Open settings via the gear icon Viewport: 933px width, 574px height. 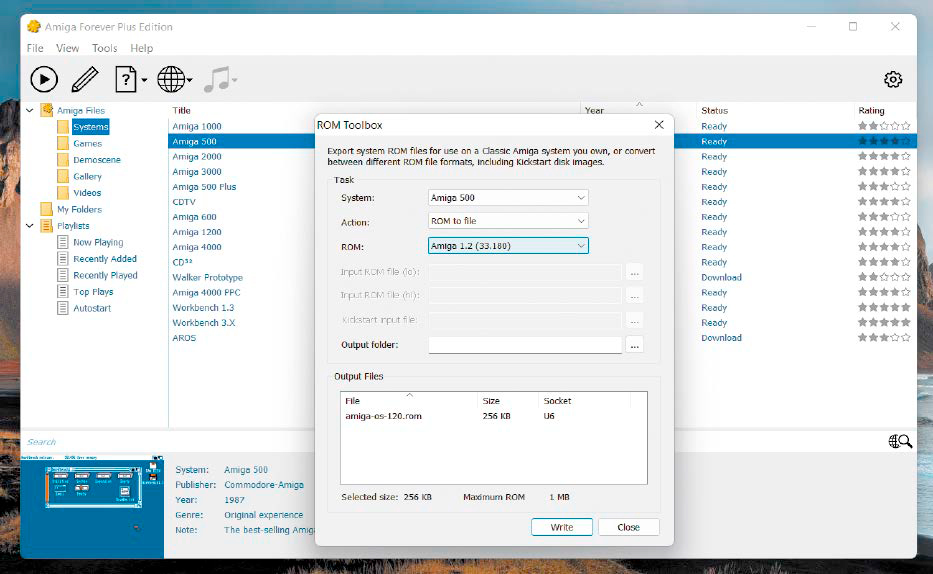(x=893, y=79)
